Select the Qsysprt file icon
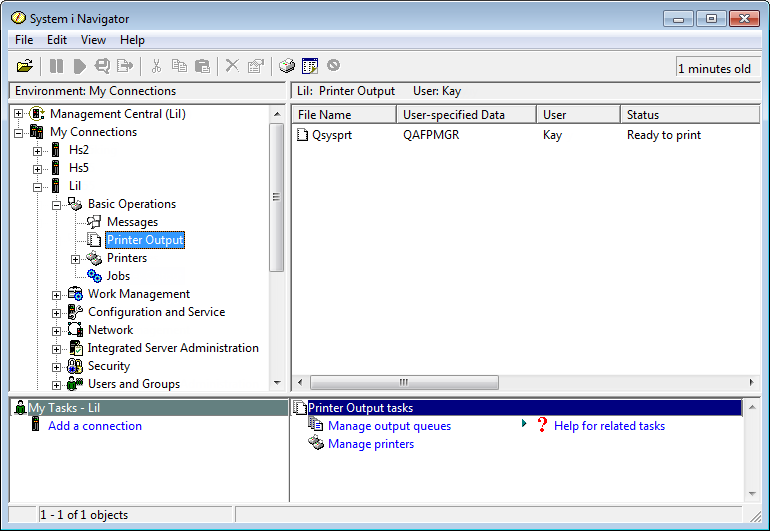This screenshot has height=531, width=770. 303,135
